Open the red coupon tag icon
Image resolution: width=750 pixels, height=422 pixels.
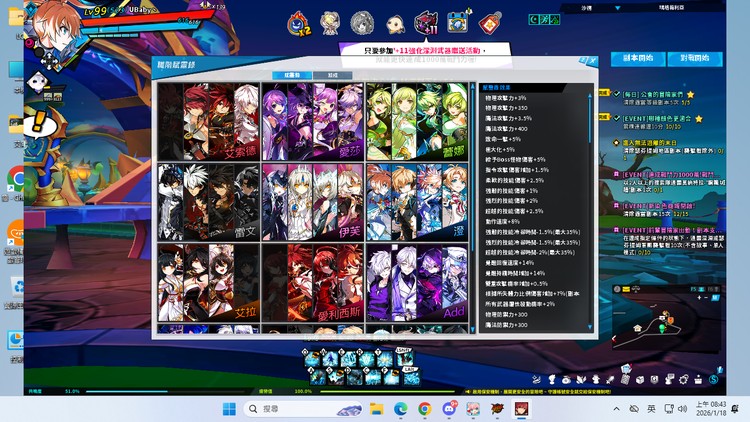pyautogui.click(x=489, y=21)
